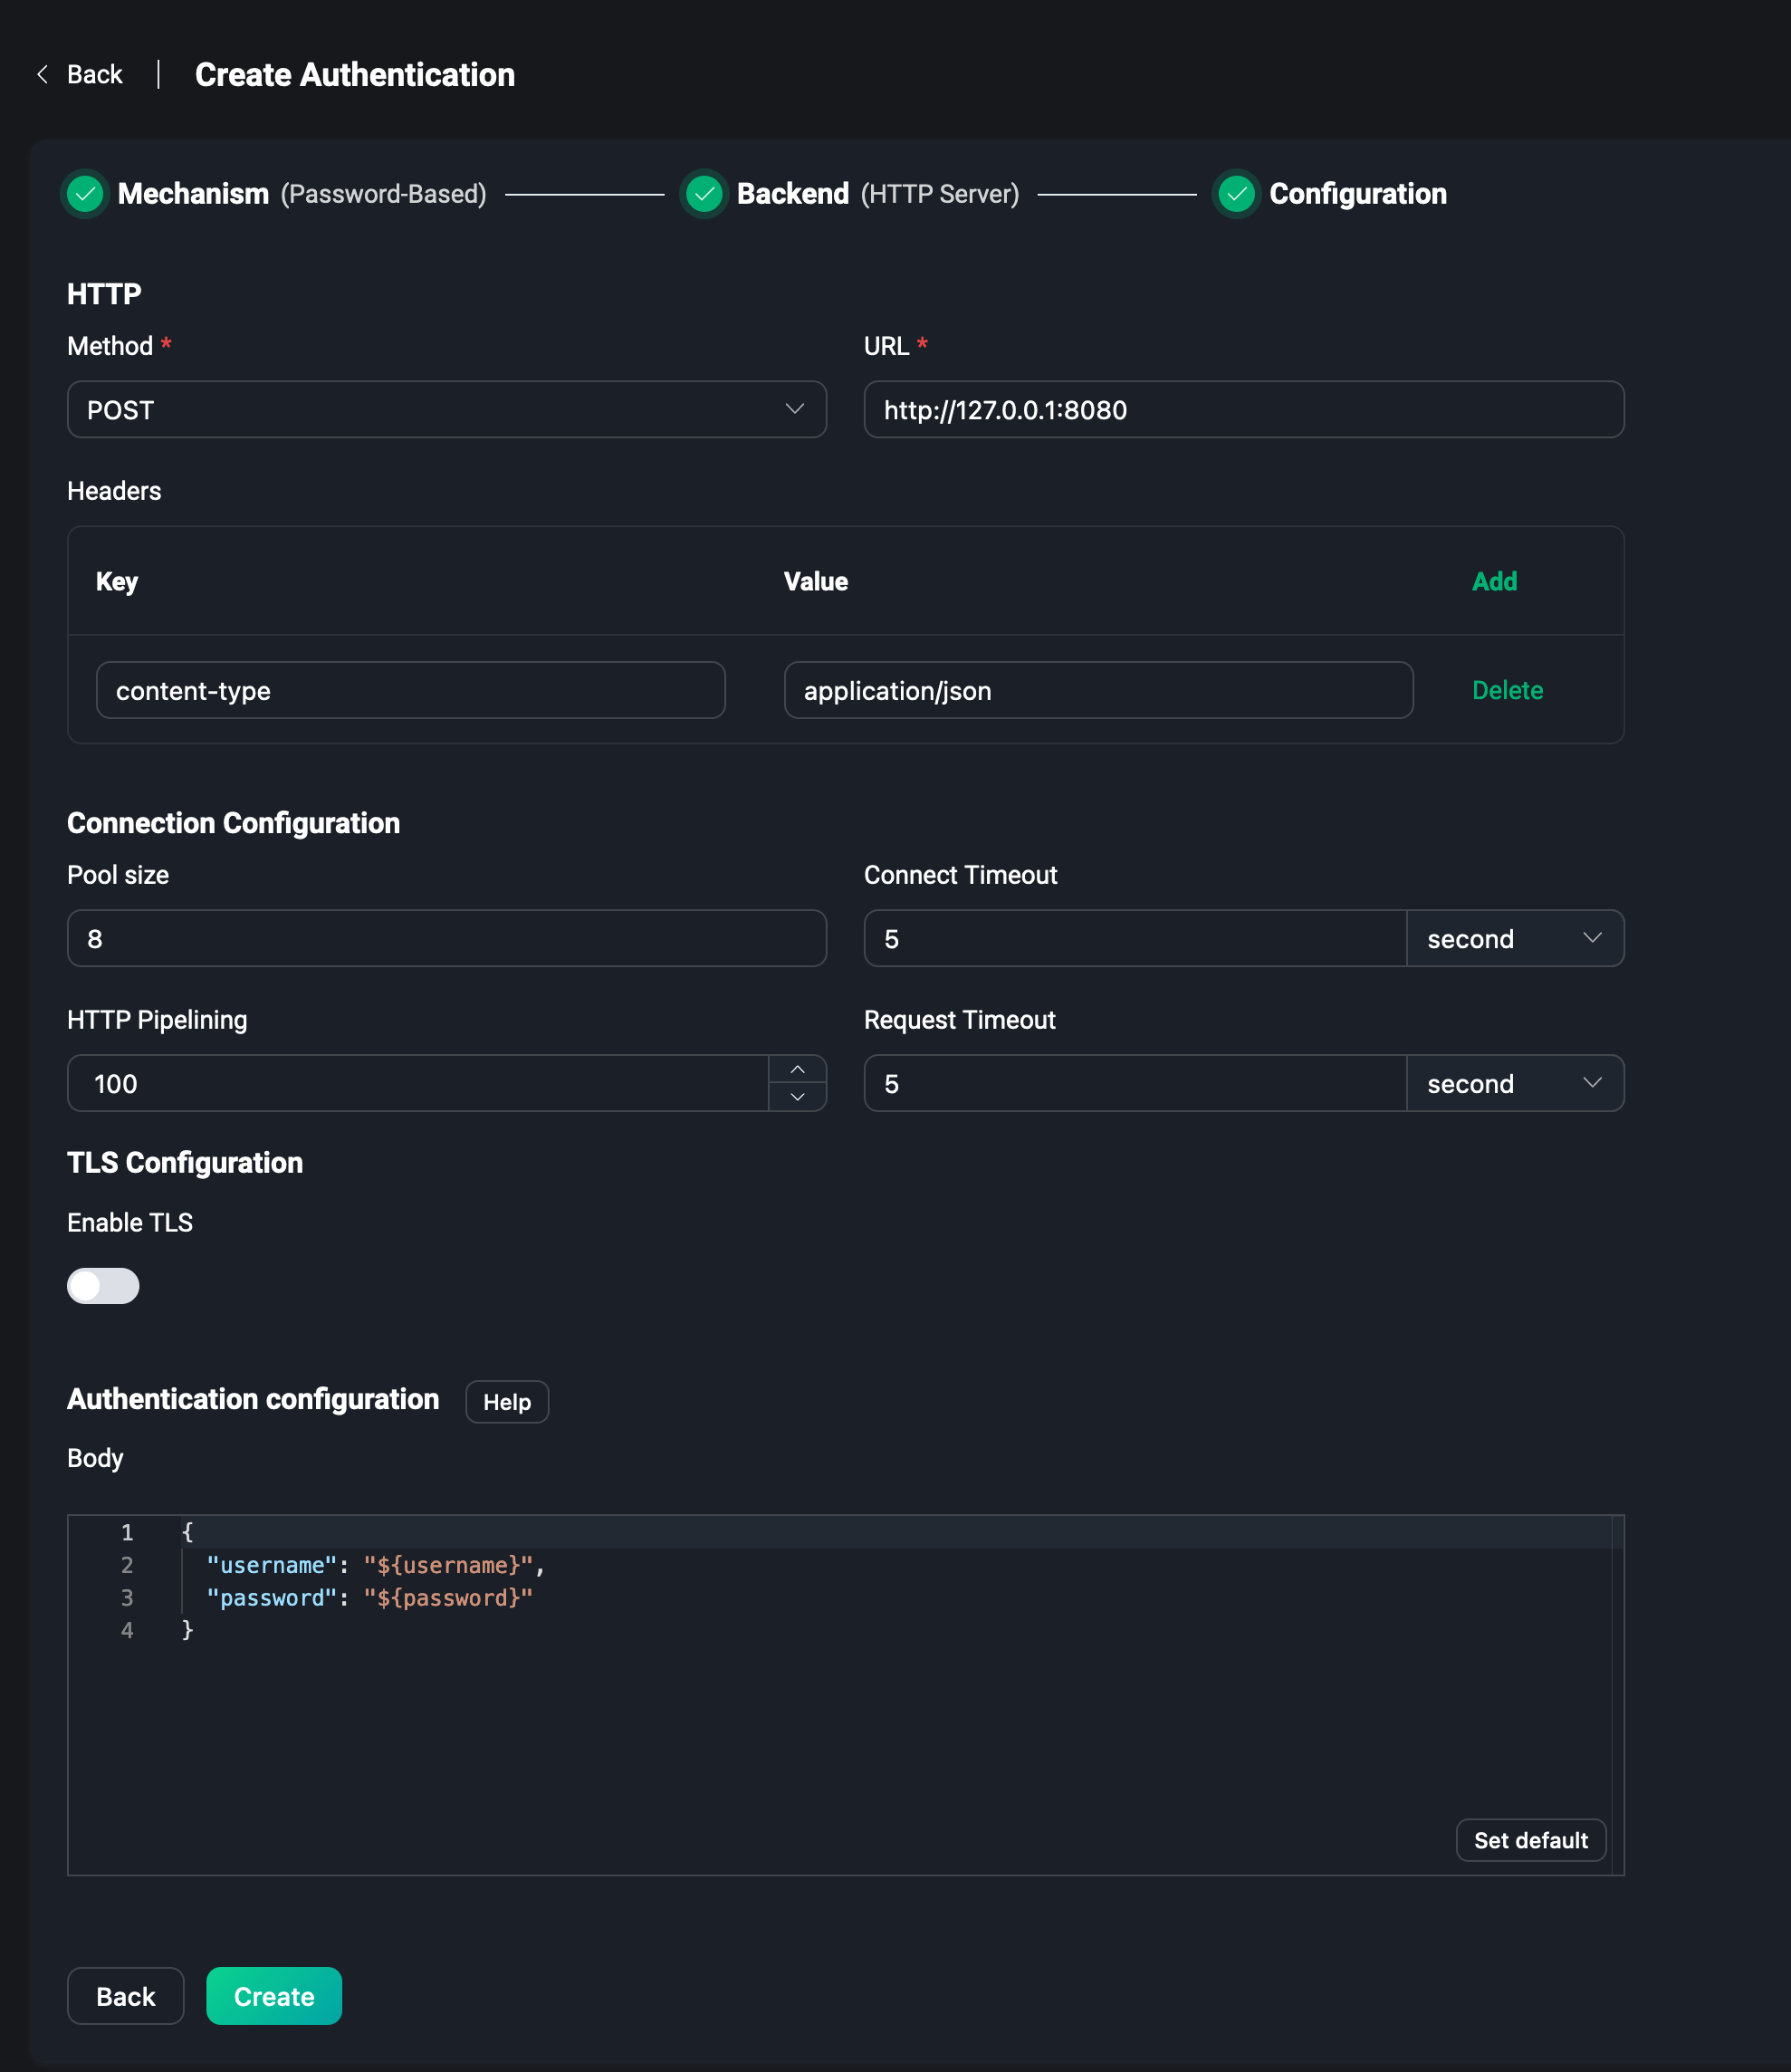Click the Mechanism step checkmark icon
Image resolution: width=1791 pixels, height=2072 pixels.
[x=85, y=194]
